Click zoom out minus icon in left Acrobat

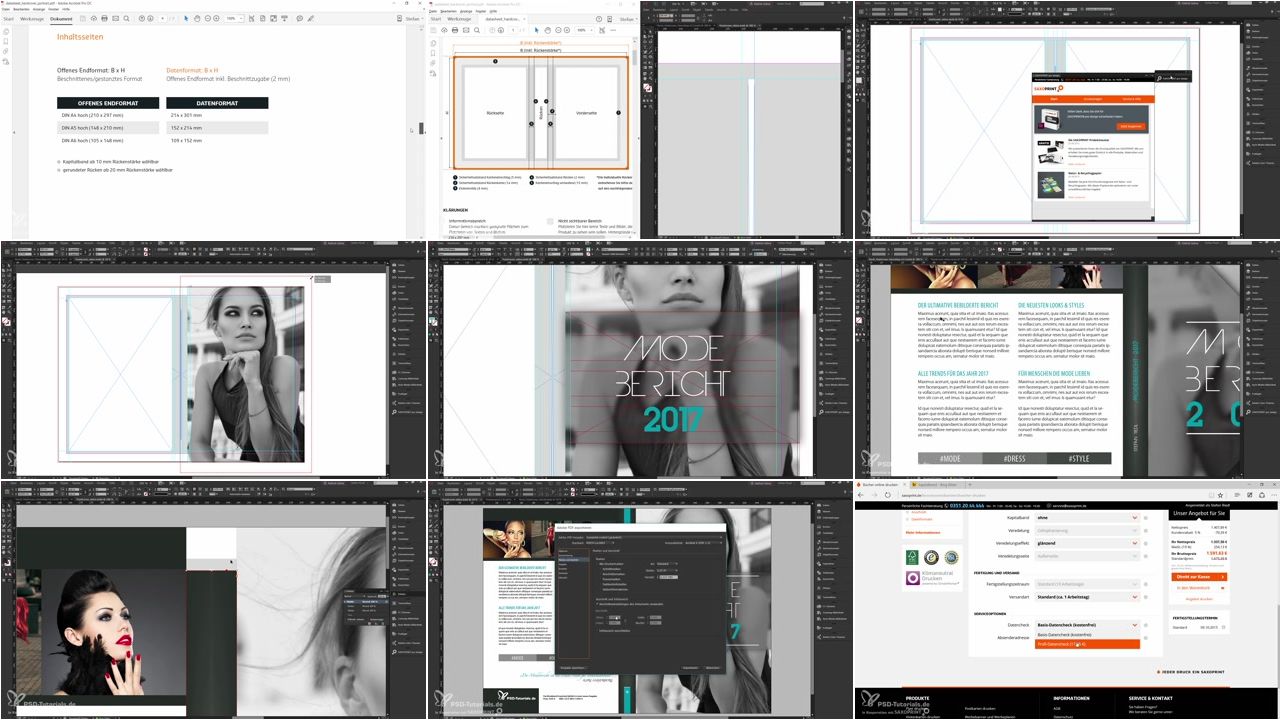point(207,19)
